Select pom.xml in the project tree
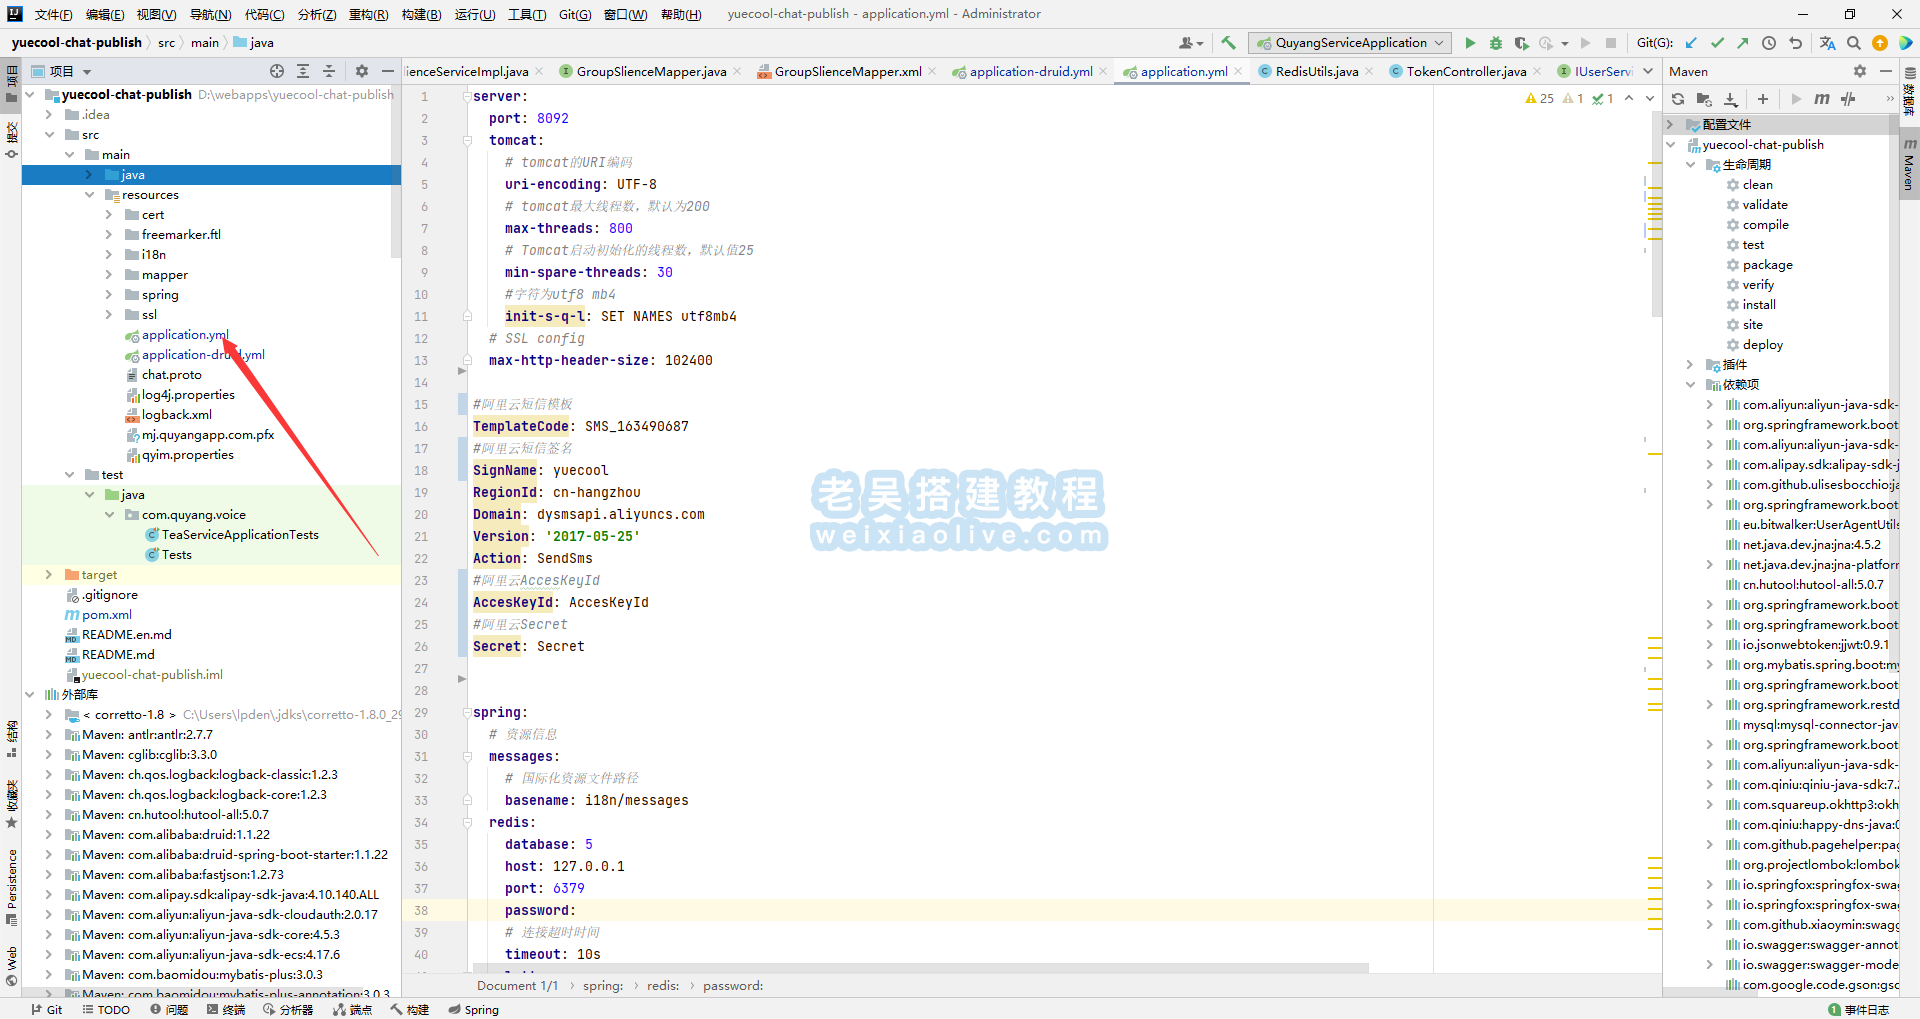1920x1019 pixels. (106, 615)
